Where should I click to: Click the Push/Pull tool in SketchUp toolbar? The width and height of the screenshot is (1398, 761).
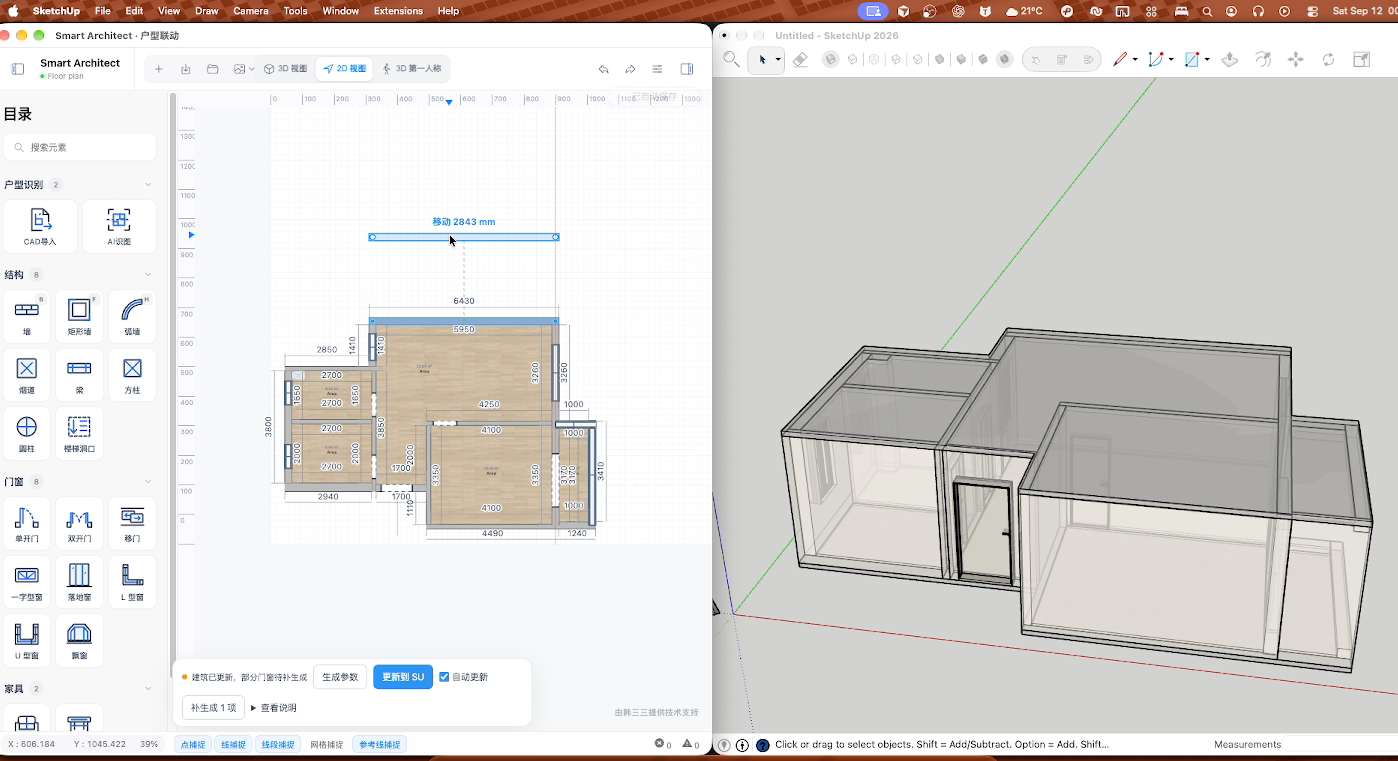1230,60
